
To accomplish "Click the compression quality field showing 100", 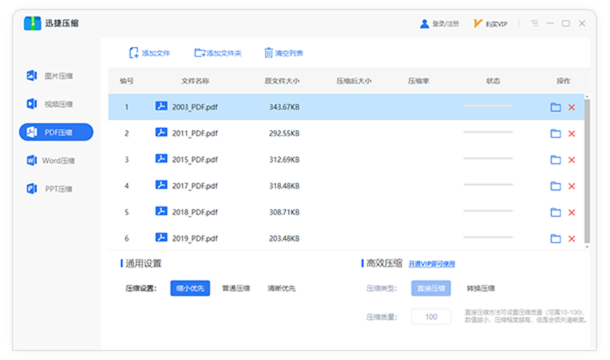I will click(x=431, y=317).
